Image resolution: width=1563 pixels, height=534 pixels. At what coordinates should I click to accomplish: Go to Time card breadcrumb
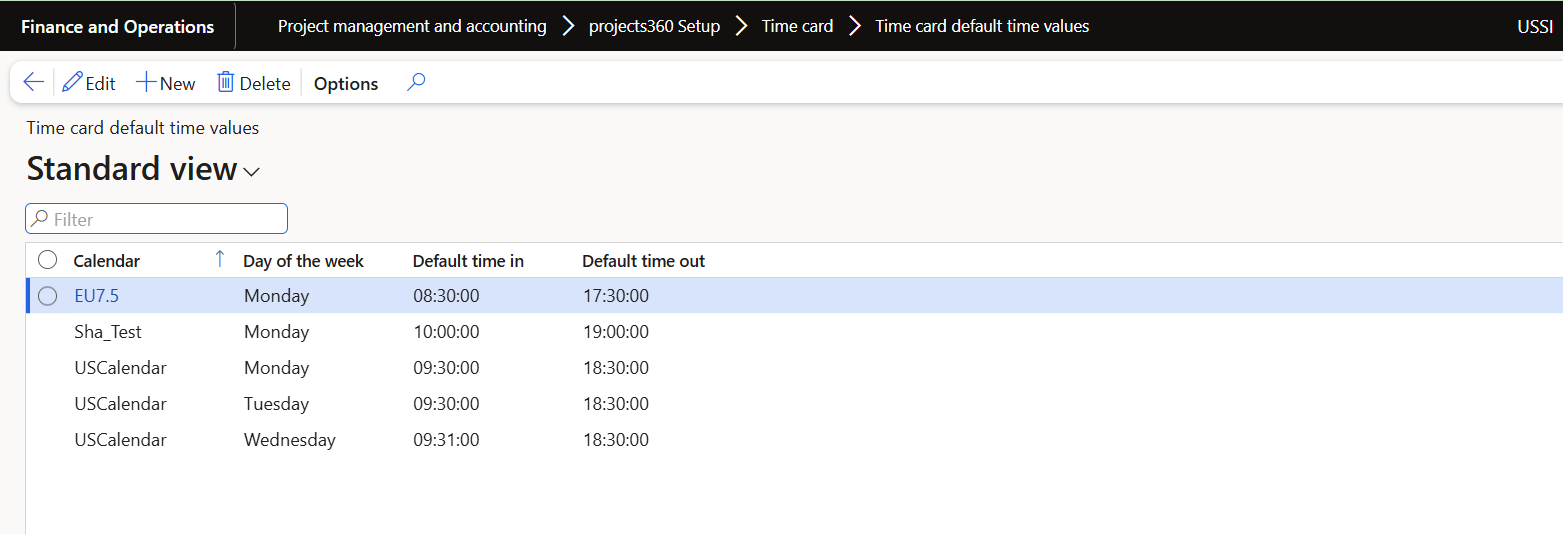(797, 26)
